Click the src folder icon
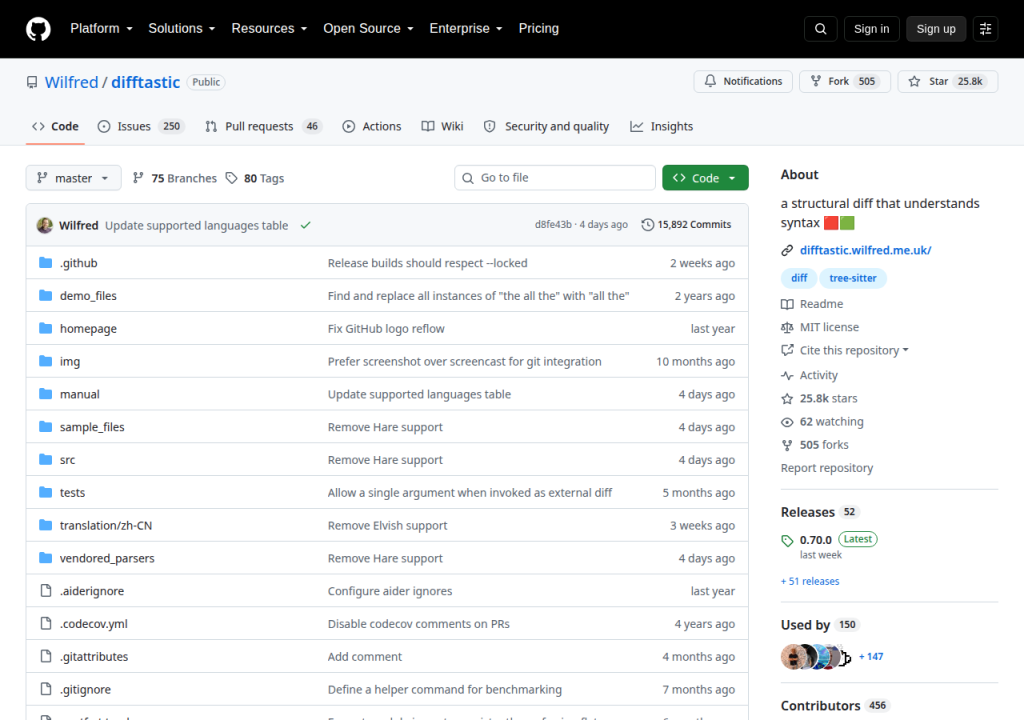1024x720 pixels. (x=45, y=459)
